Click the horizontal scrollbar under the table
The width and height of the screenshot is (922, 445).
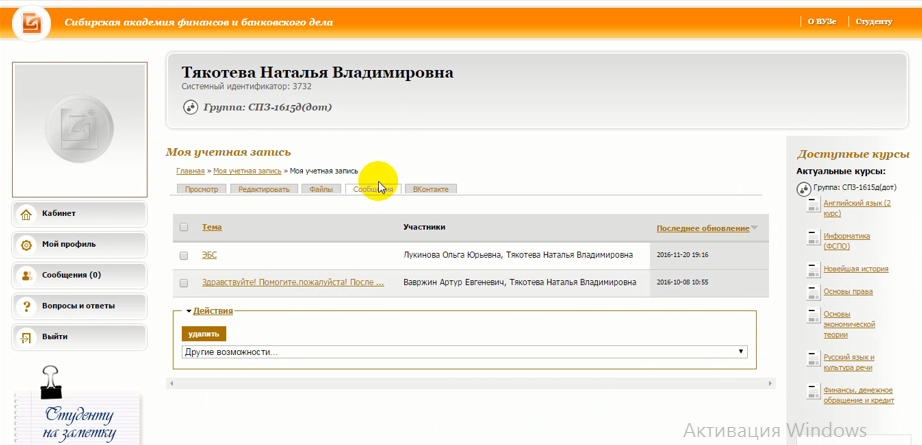[470, 382]
